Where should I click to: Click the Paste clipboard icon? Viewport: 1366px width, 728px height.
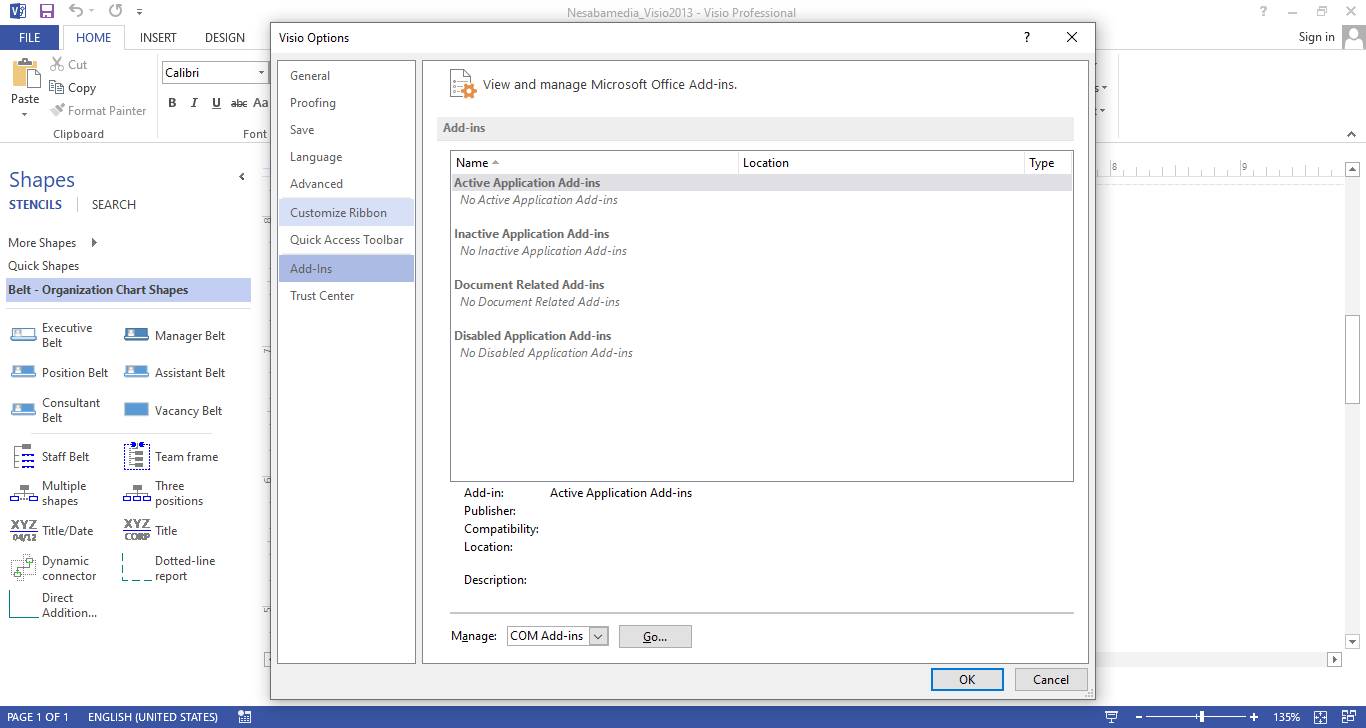[x=25, y=76]
